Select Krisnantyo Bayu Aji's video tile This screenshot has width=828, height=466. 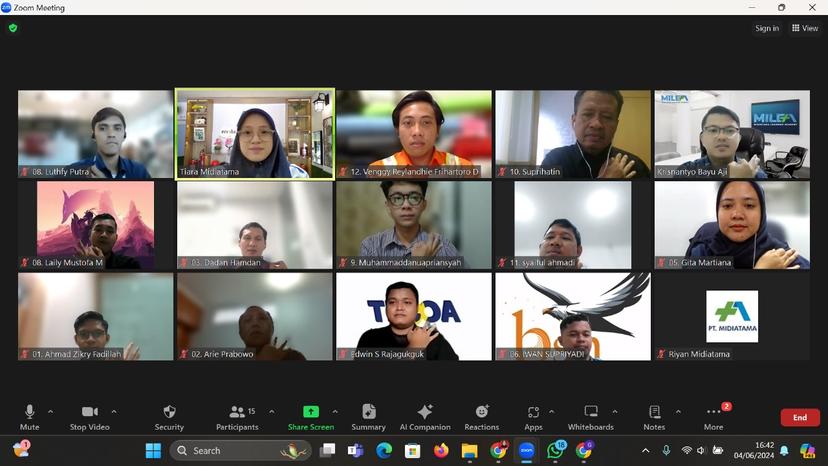[x=732, y=134]
